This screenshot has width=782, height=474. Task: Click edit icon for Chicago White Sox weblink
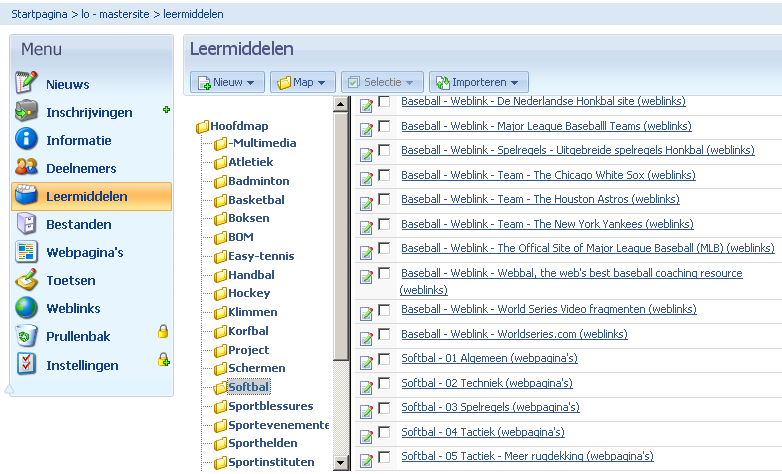pyautogui.click(x=366, y=179)
